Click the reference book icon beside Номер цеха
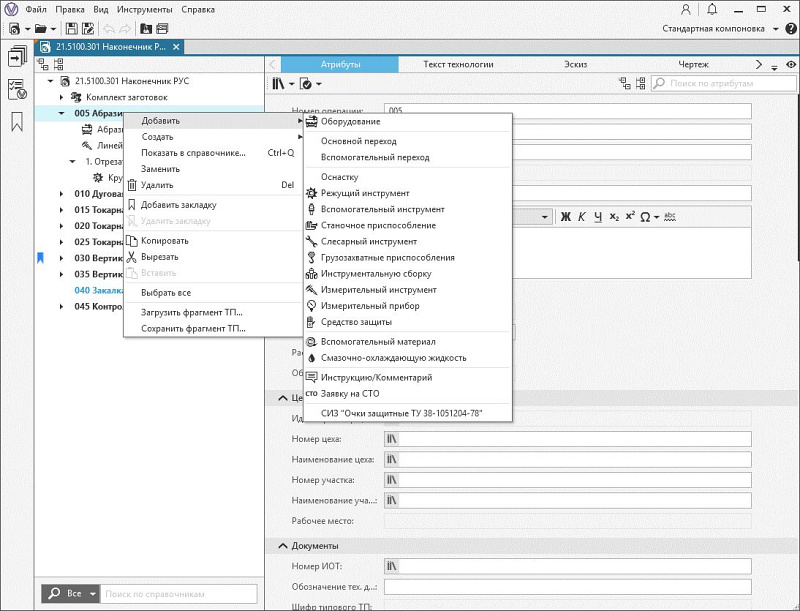Viewport: 800px width, 611px height. click(392, 439)
